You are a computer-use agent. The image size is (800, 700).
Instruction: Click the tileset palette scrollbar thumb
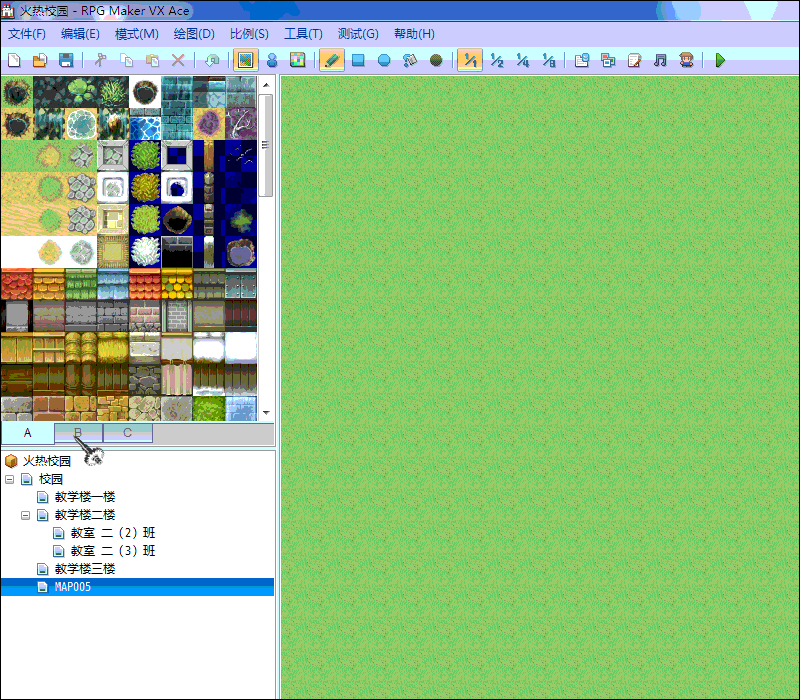pos(266,145)
